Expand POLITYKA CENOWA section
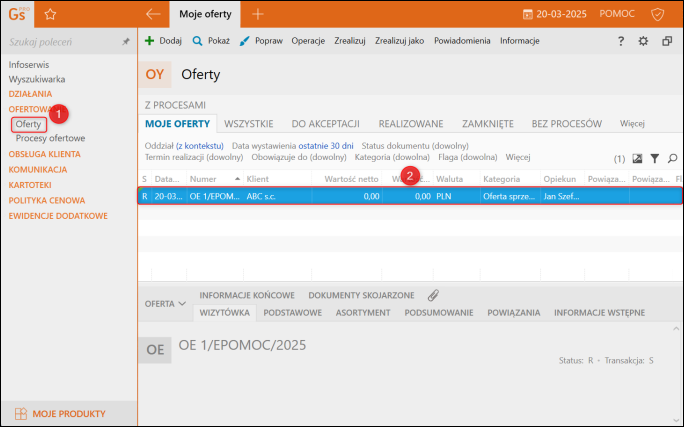 click(x=47, y=200)
